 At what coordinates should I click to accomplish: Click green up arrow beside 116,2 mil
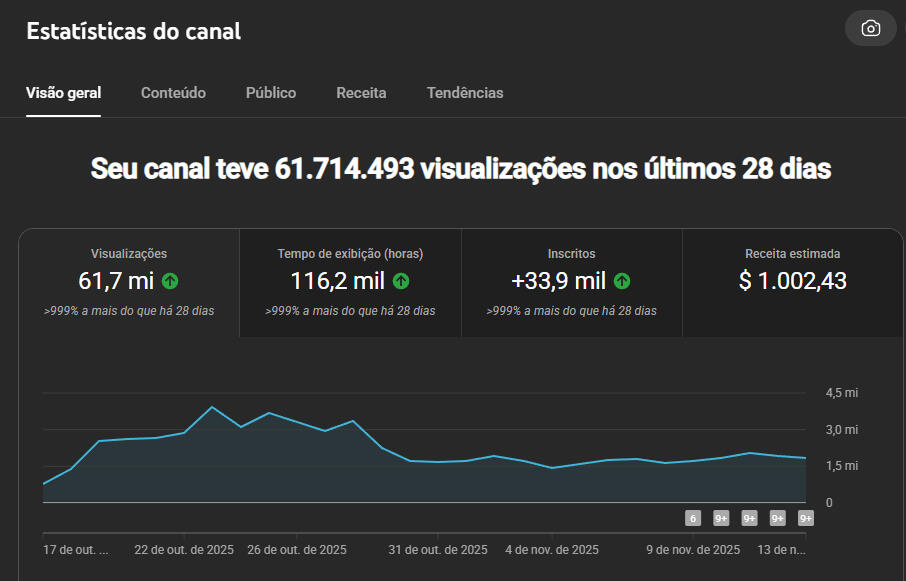[x=401, y=281]
